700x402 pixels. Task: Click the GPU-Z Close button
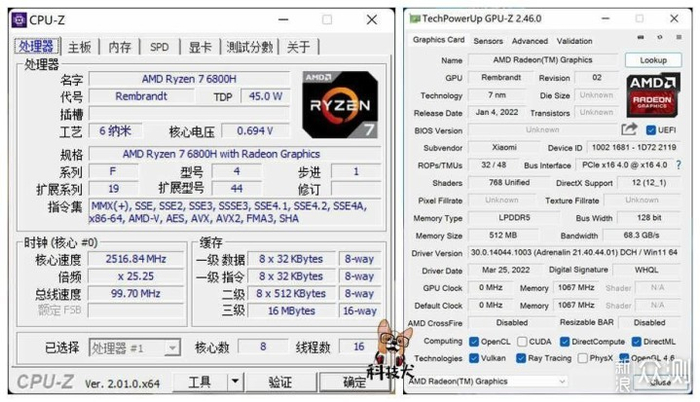[660, 381]
